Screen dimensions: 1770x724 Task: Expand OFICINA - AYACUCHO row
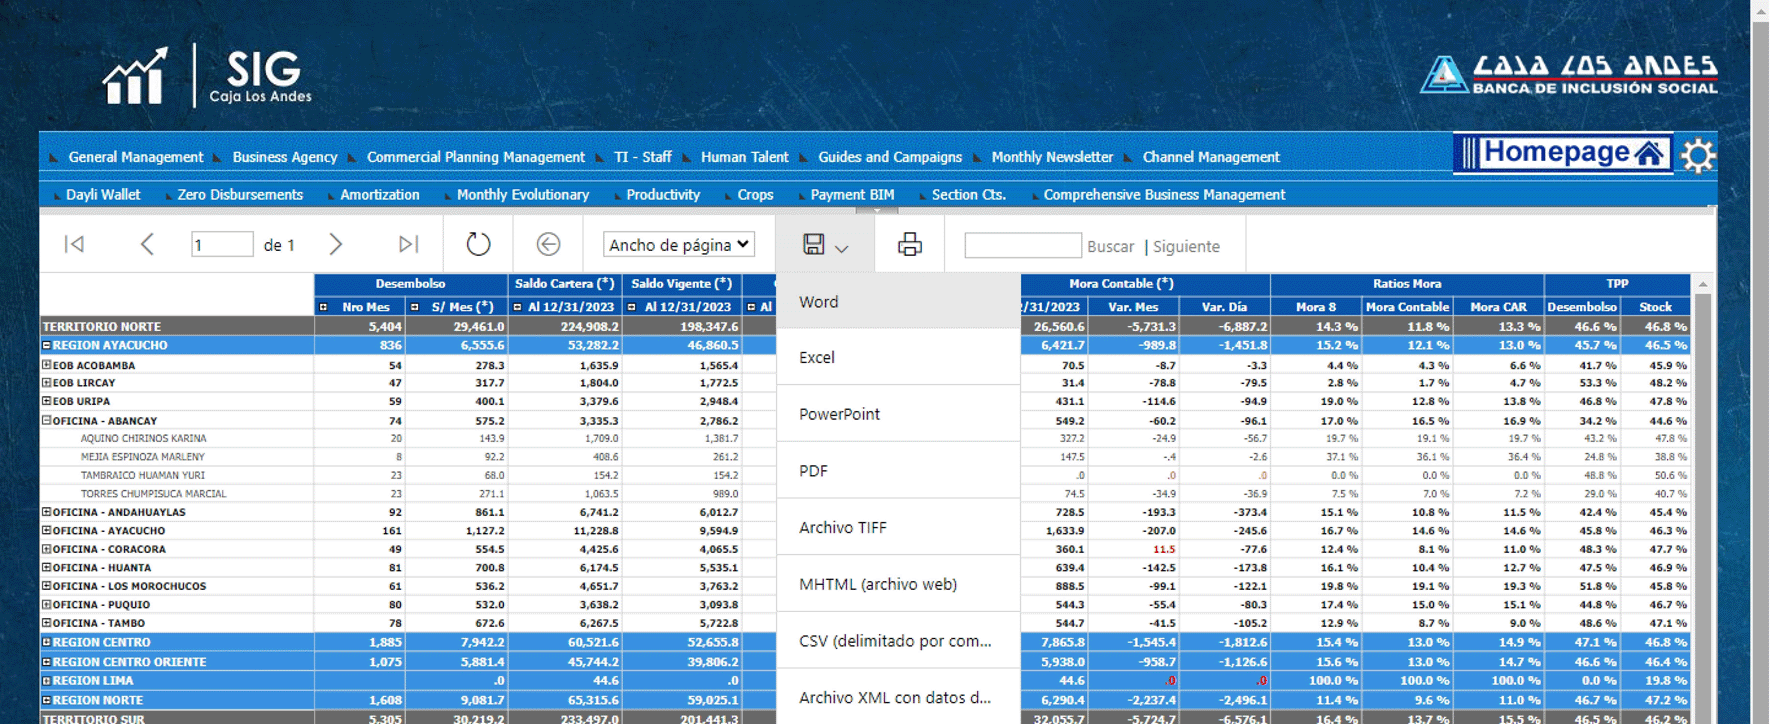[46, 530]
